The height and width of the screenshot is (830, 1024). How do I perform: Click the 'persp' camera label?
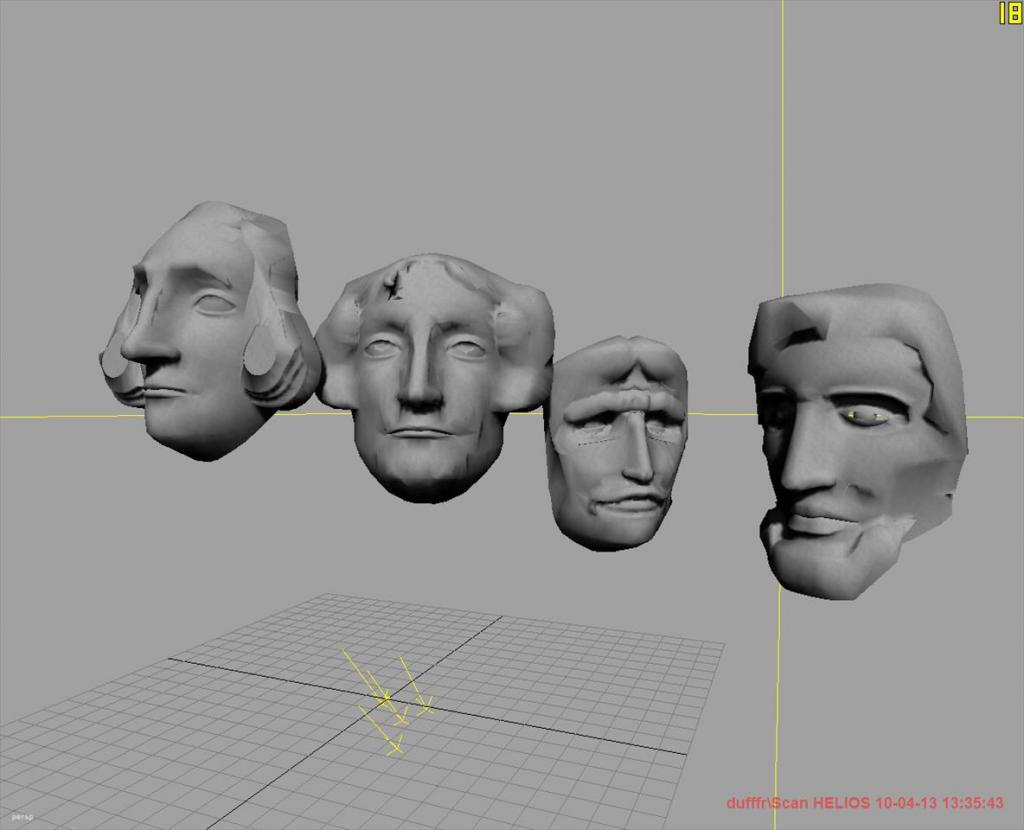22,816
